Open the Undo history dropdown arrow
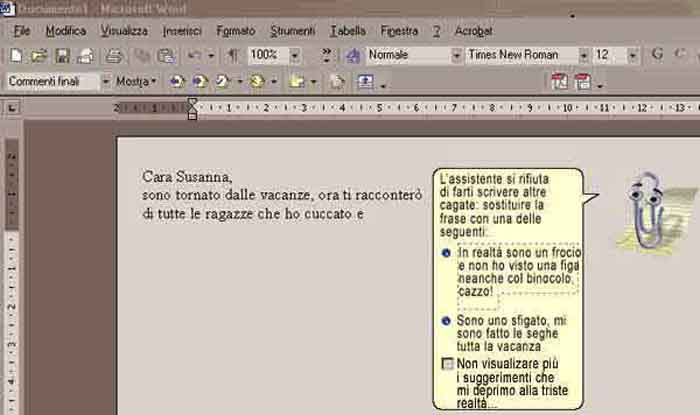 211,56
